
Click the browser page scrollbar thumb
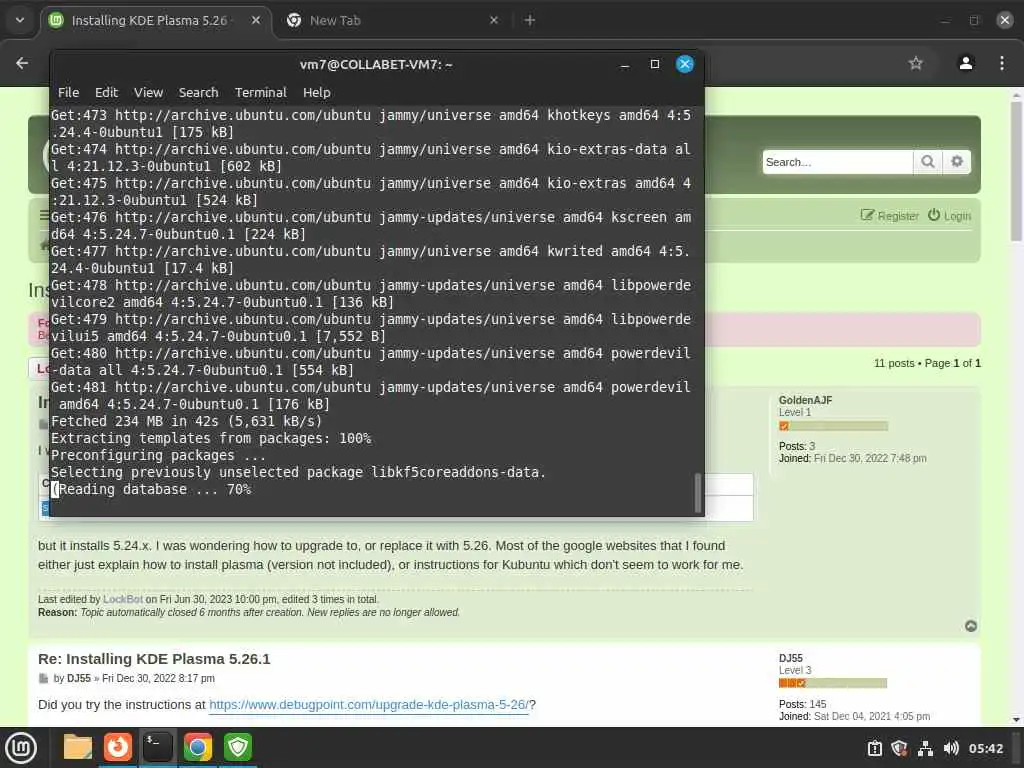[x=1016, y=171]
